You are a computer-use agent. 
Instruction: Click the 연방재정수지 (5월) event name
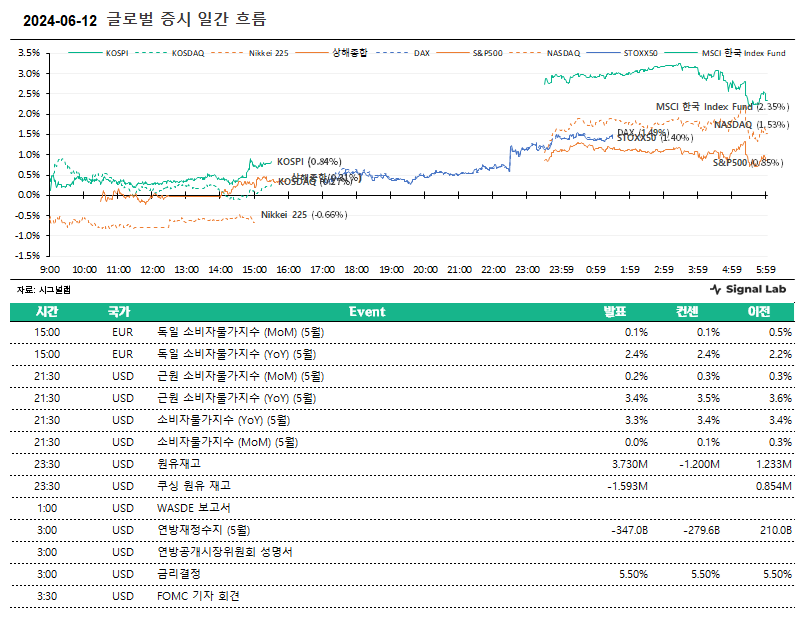(203, 530)
